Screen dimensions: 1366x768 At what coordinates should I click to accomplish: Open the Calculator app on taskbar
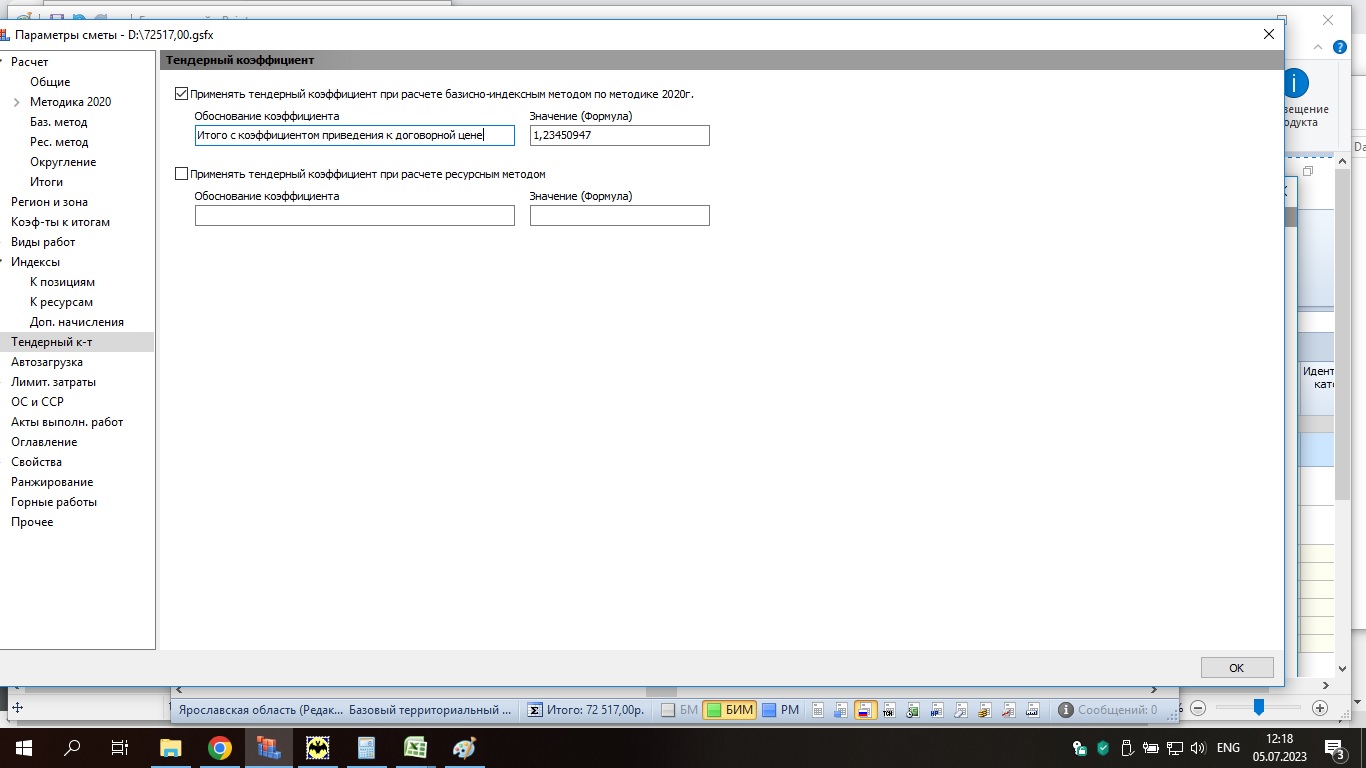(367, 748)
